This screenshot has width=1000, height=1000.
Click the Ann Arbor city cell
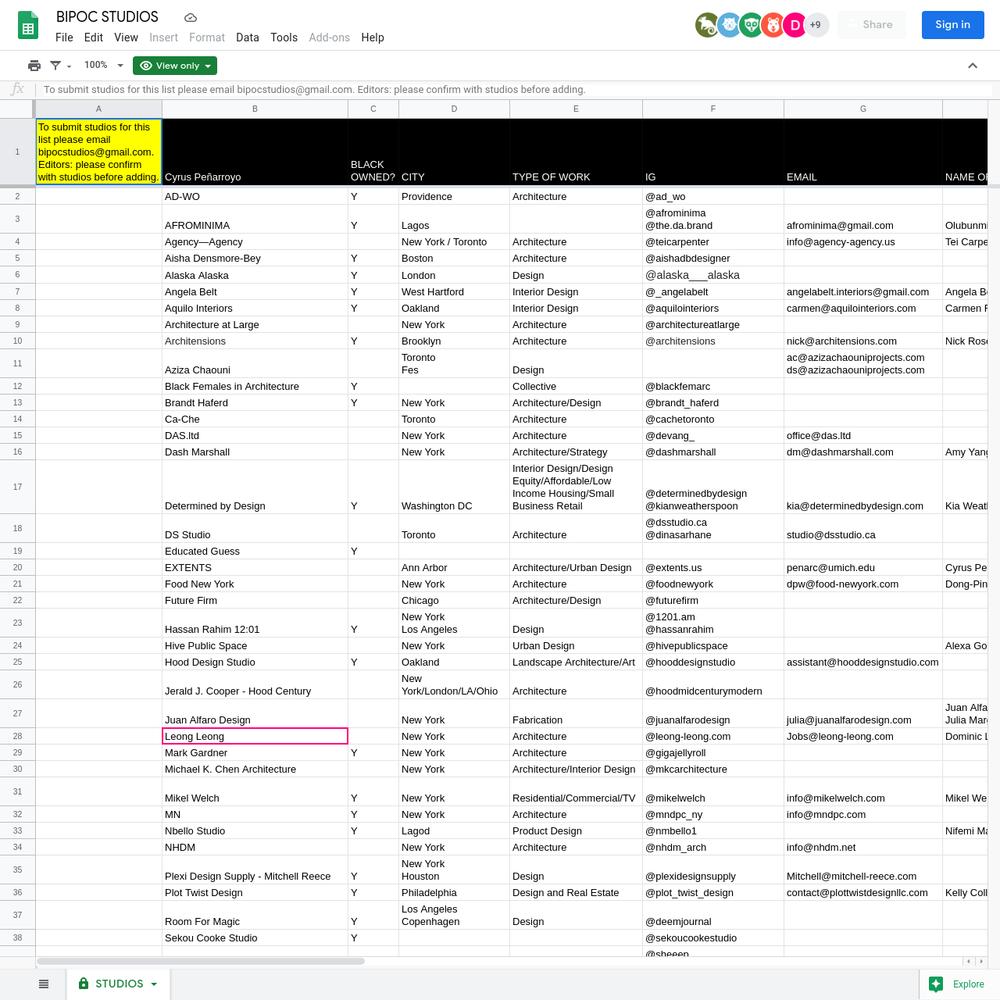click(454, 568)
